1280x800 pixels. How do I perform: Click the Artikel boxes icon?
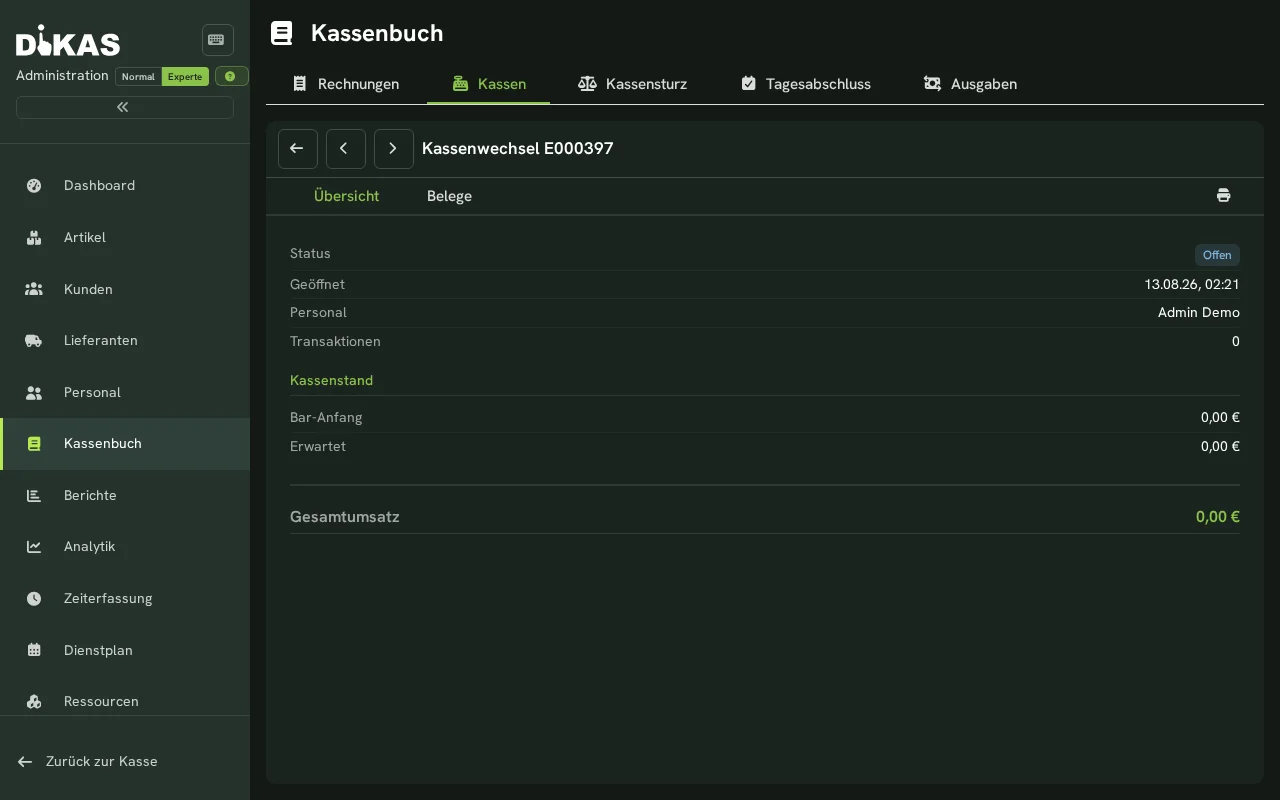click(x=34, y=237)
